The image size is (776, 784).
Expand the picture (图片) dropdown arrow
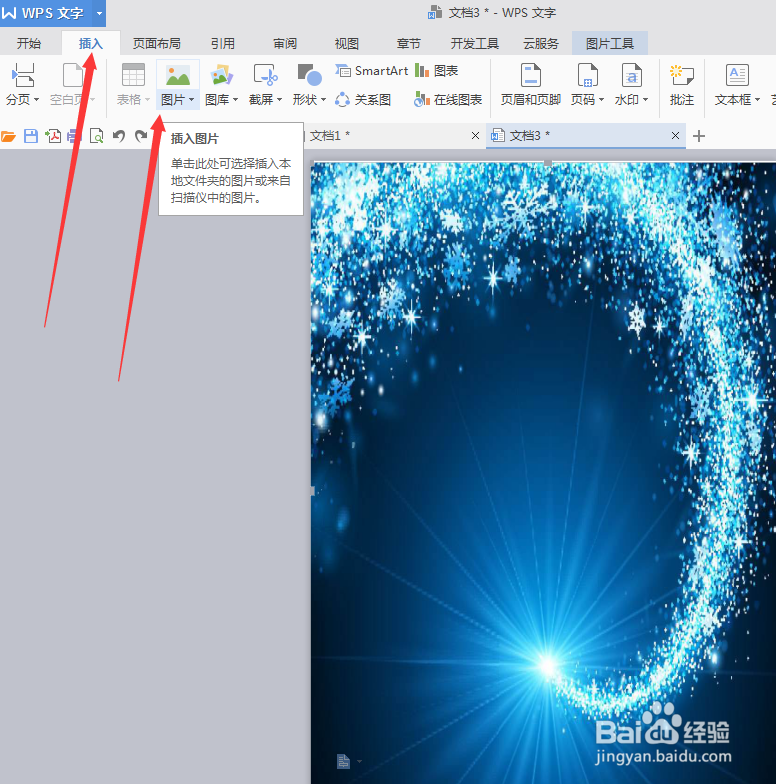(192, 100)
